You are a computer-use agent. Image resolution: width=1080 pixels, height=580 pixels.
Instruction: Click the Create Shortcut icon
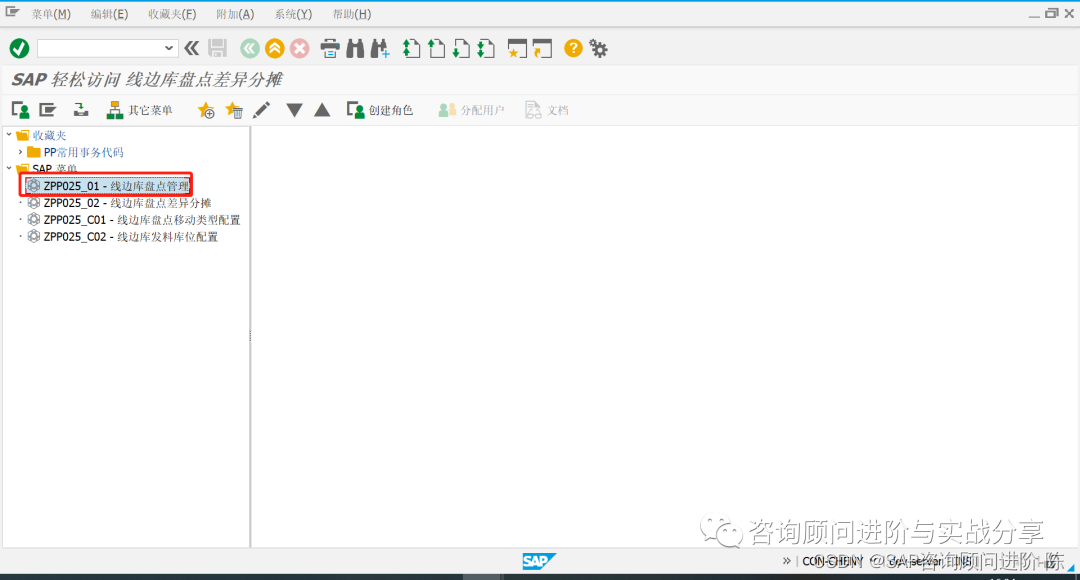click(x=542, y=48)
